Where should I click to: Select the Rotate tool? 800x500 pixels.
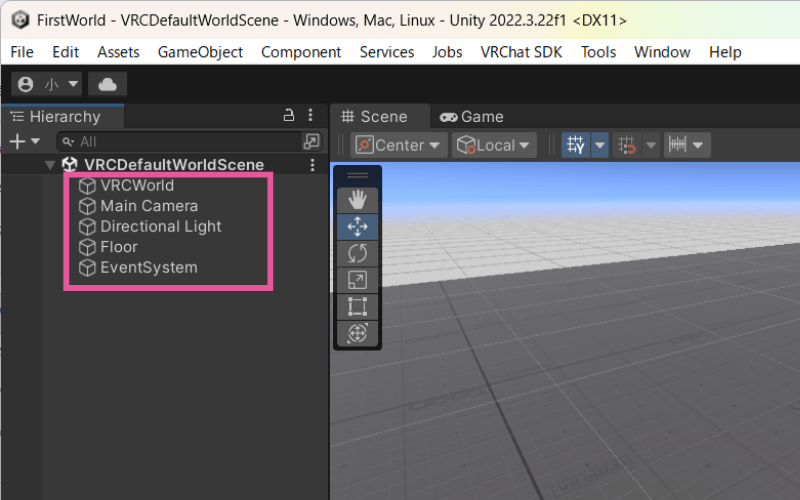click(x=357, y=253)
